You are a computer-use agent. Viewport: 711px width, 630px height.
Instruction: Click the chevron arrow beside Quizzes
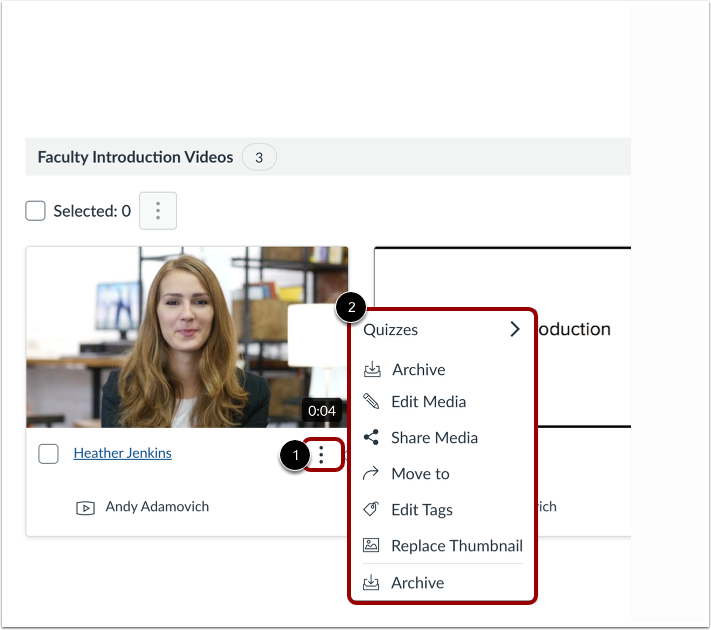click(x=515, y=329)
